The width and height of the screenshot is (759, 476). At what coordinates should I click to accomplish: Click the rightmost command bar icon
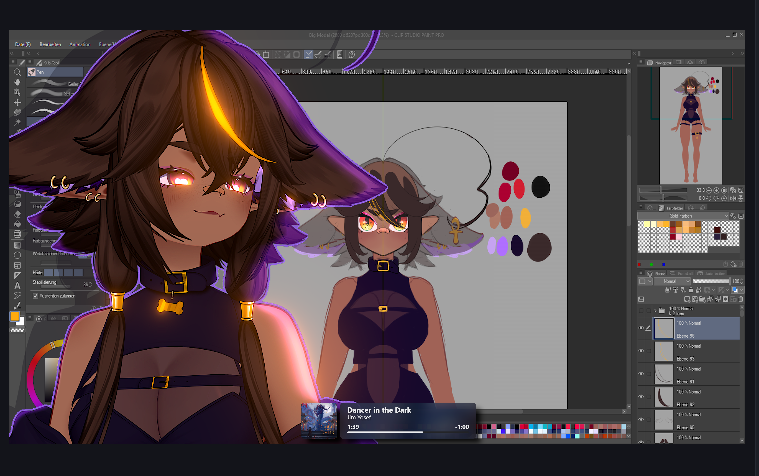tap(352, 55)
